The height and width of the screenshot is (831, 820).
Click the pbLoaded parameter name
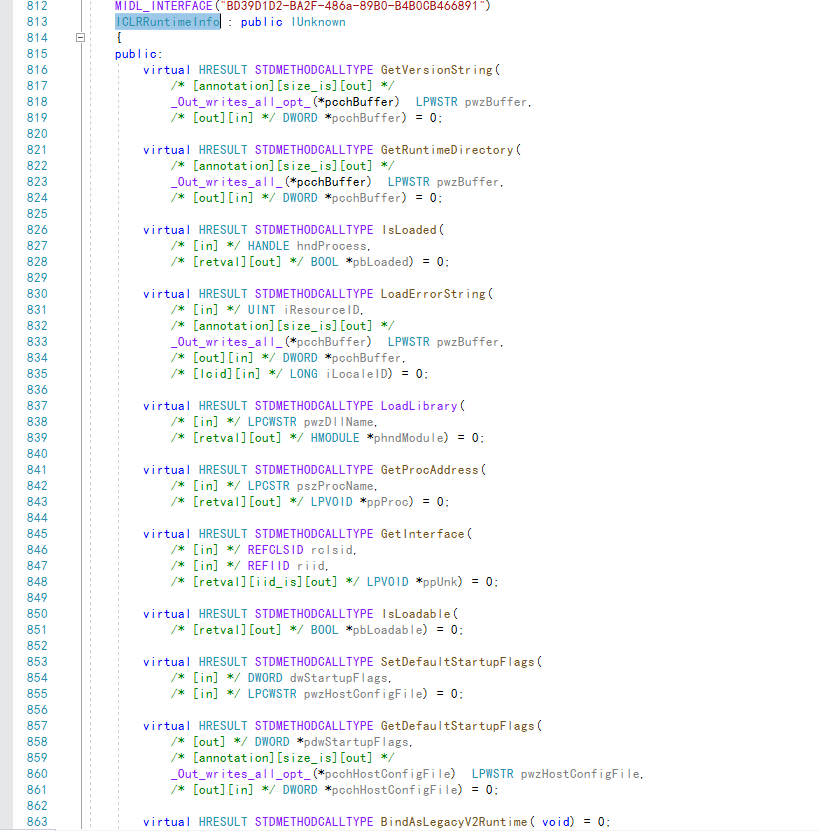click(381, 262)
